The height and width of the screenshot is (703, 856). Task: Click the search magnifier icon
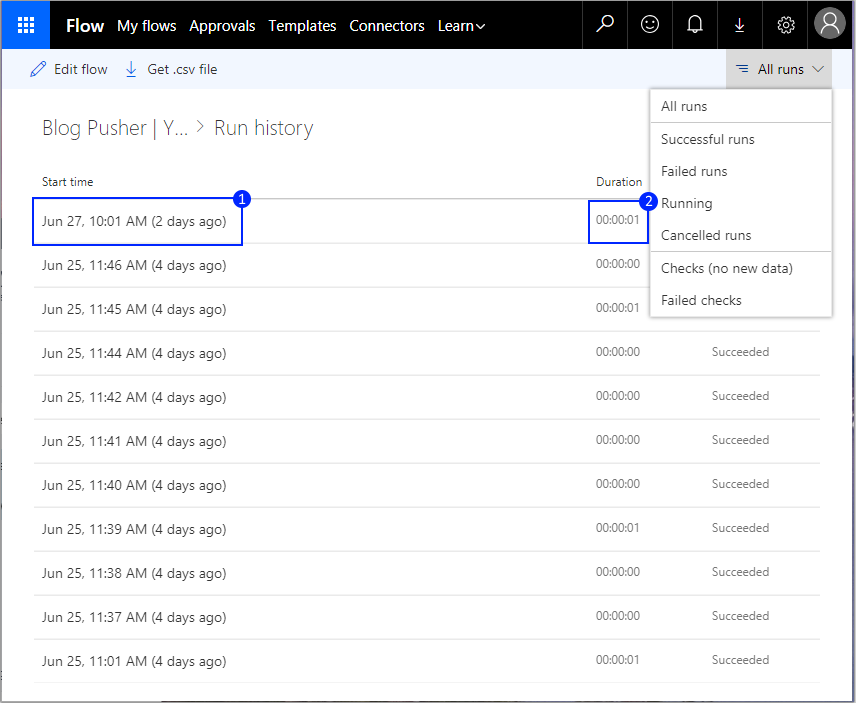tap(604, 25)
